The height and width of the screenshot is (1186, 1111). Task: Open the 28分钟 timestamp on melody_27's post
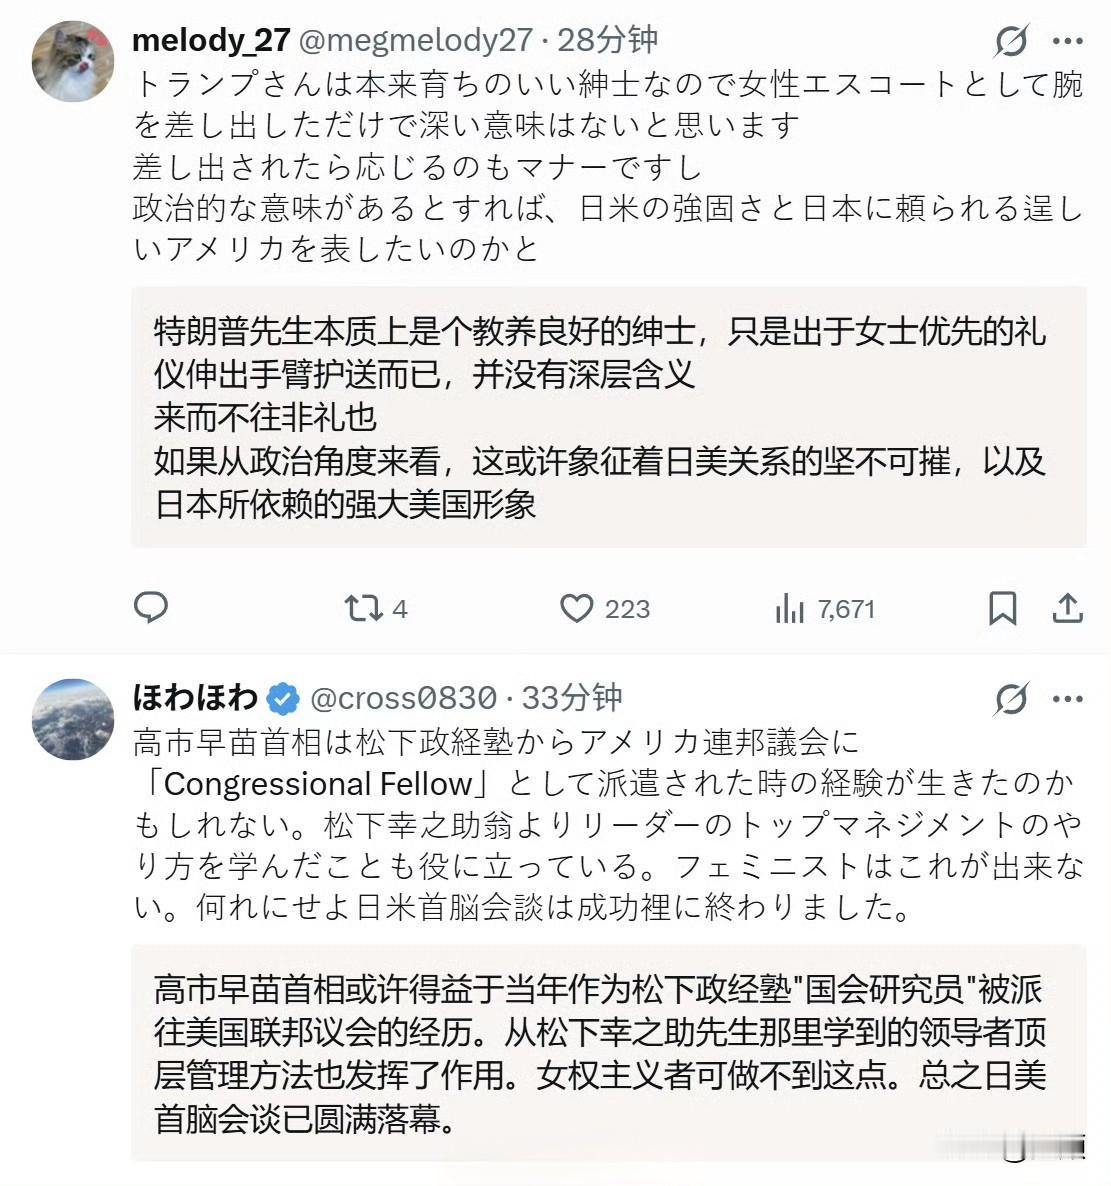coord(608,40)
